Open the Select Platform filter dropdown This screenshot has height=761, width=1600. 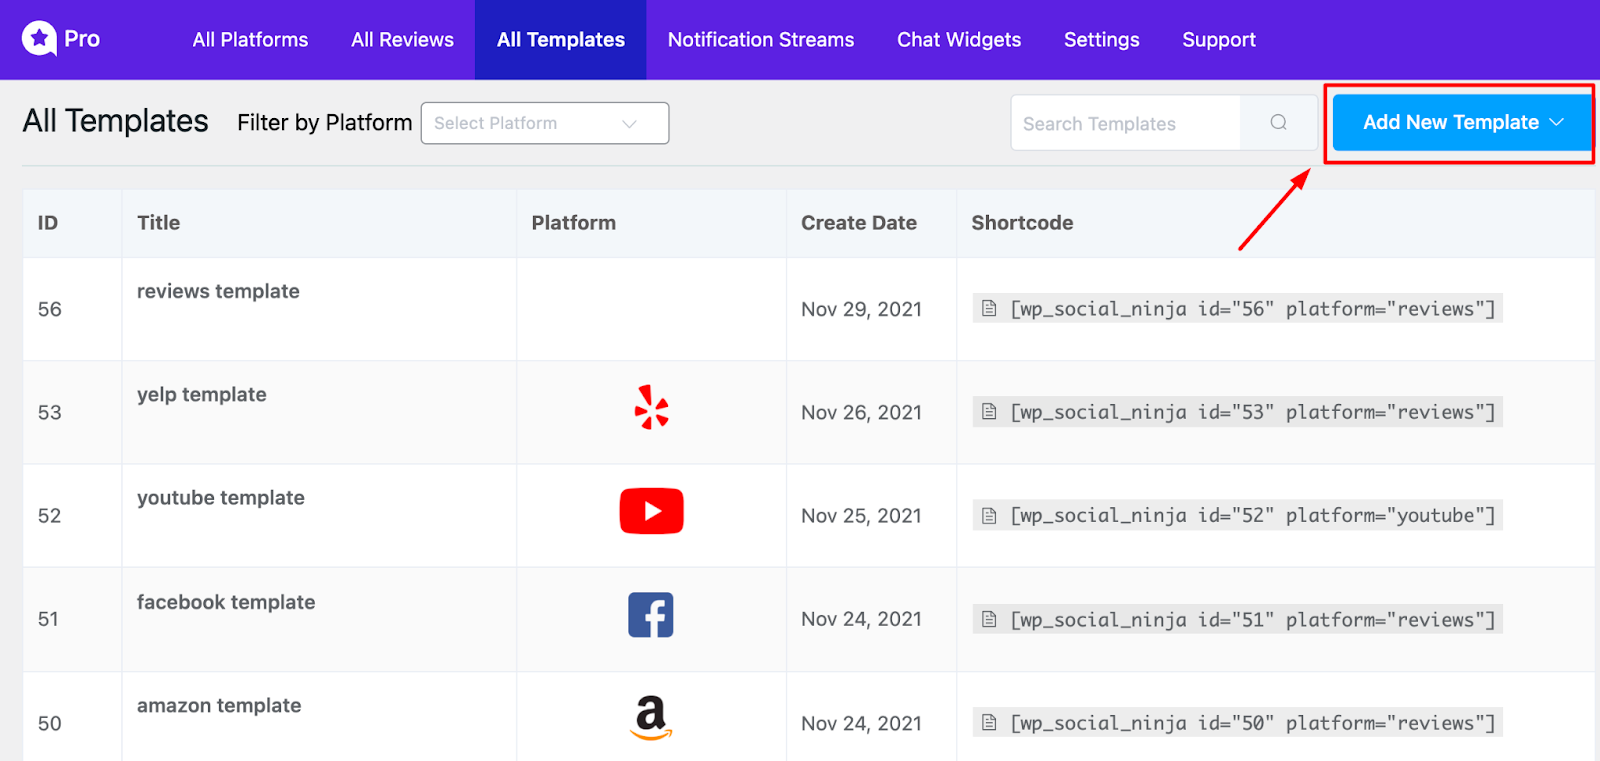[544, 123]
